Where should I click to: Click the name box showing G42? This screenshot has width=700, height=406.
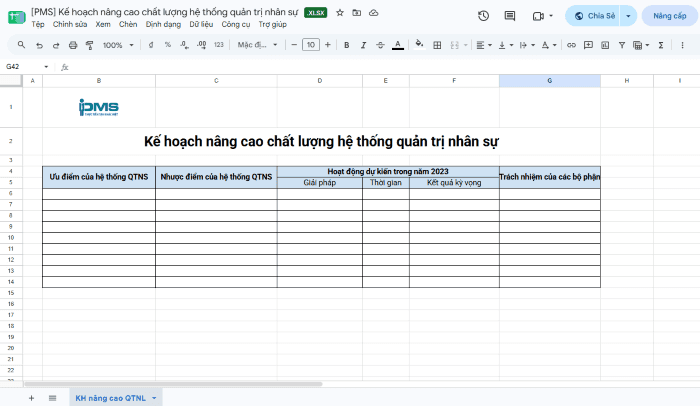point(27,67)
